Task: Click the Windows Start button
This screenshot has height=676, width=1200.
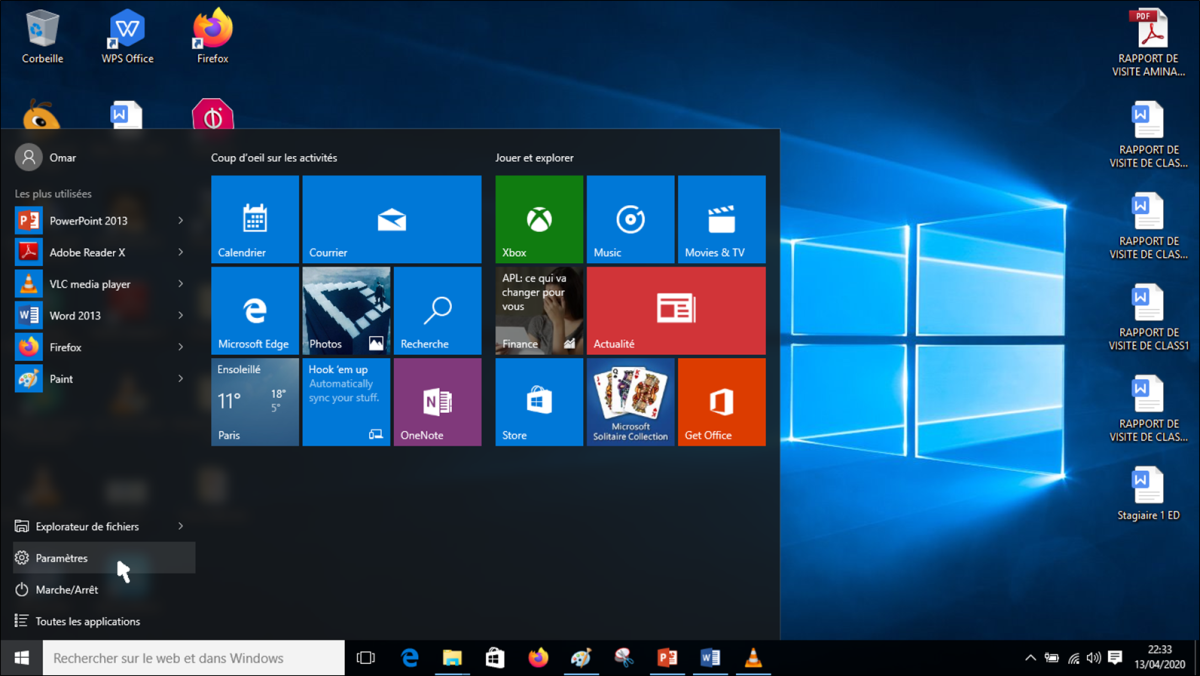Action: (21, 658)
